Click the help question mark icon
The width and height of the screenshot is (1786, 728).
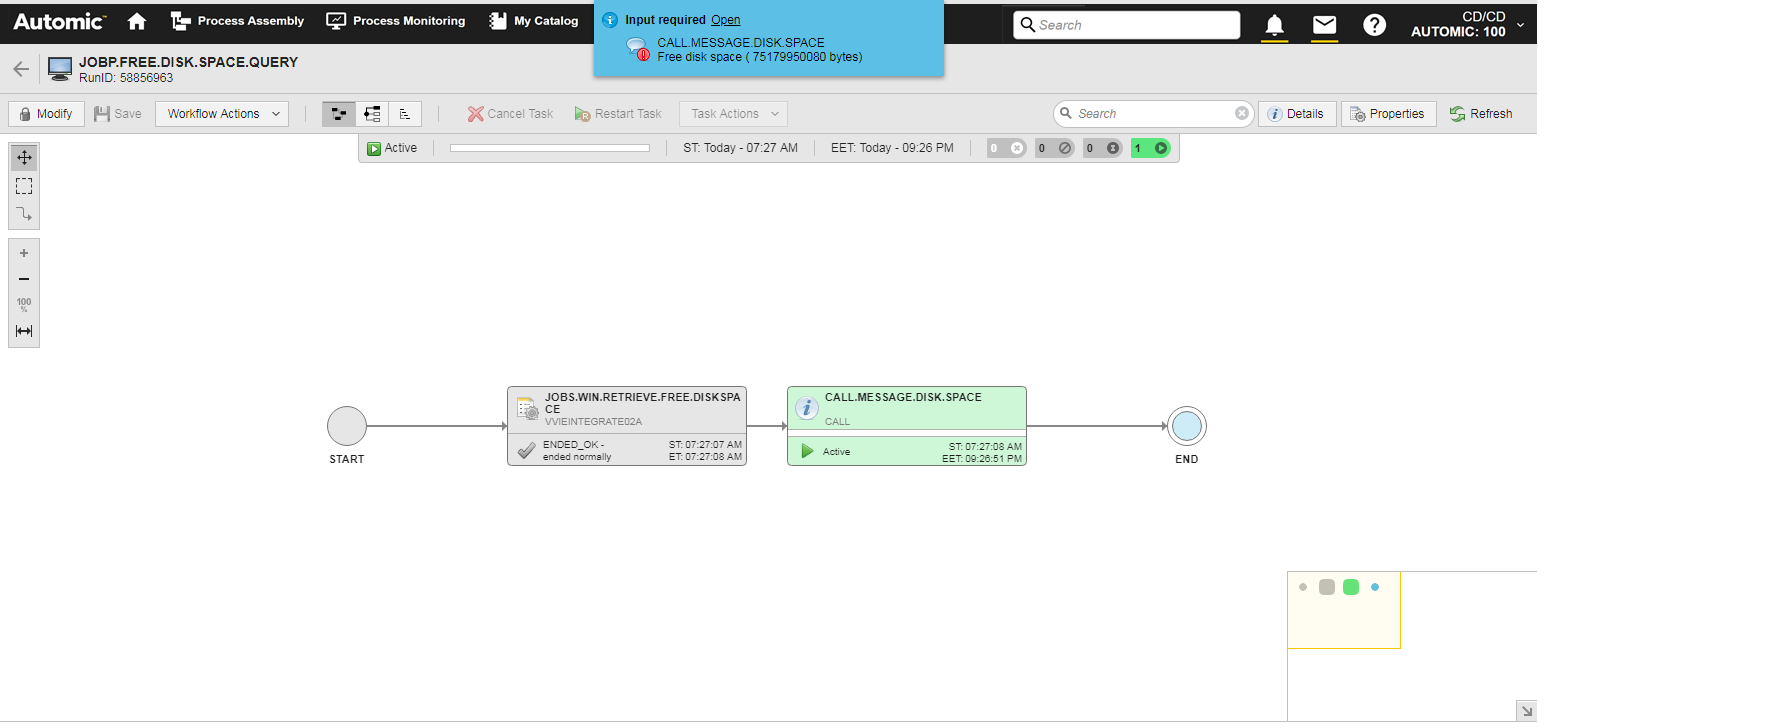click(1374, 25)
